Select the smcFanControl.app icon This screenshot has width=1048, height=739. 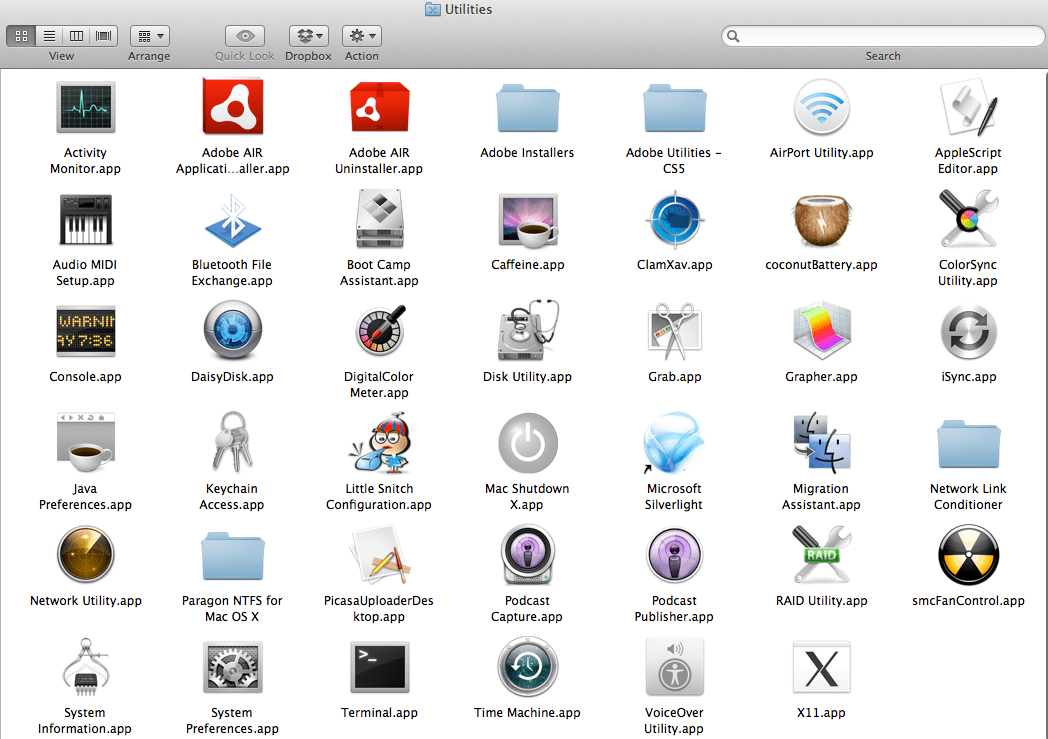pos(968,555)
